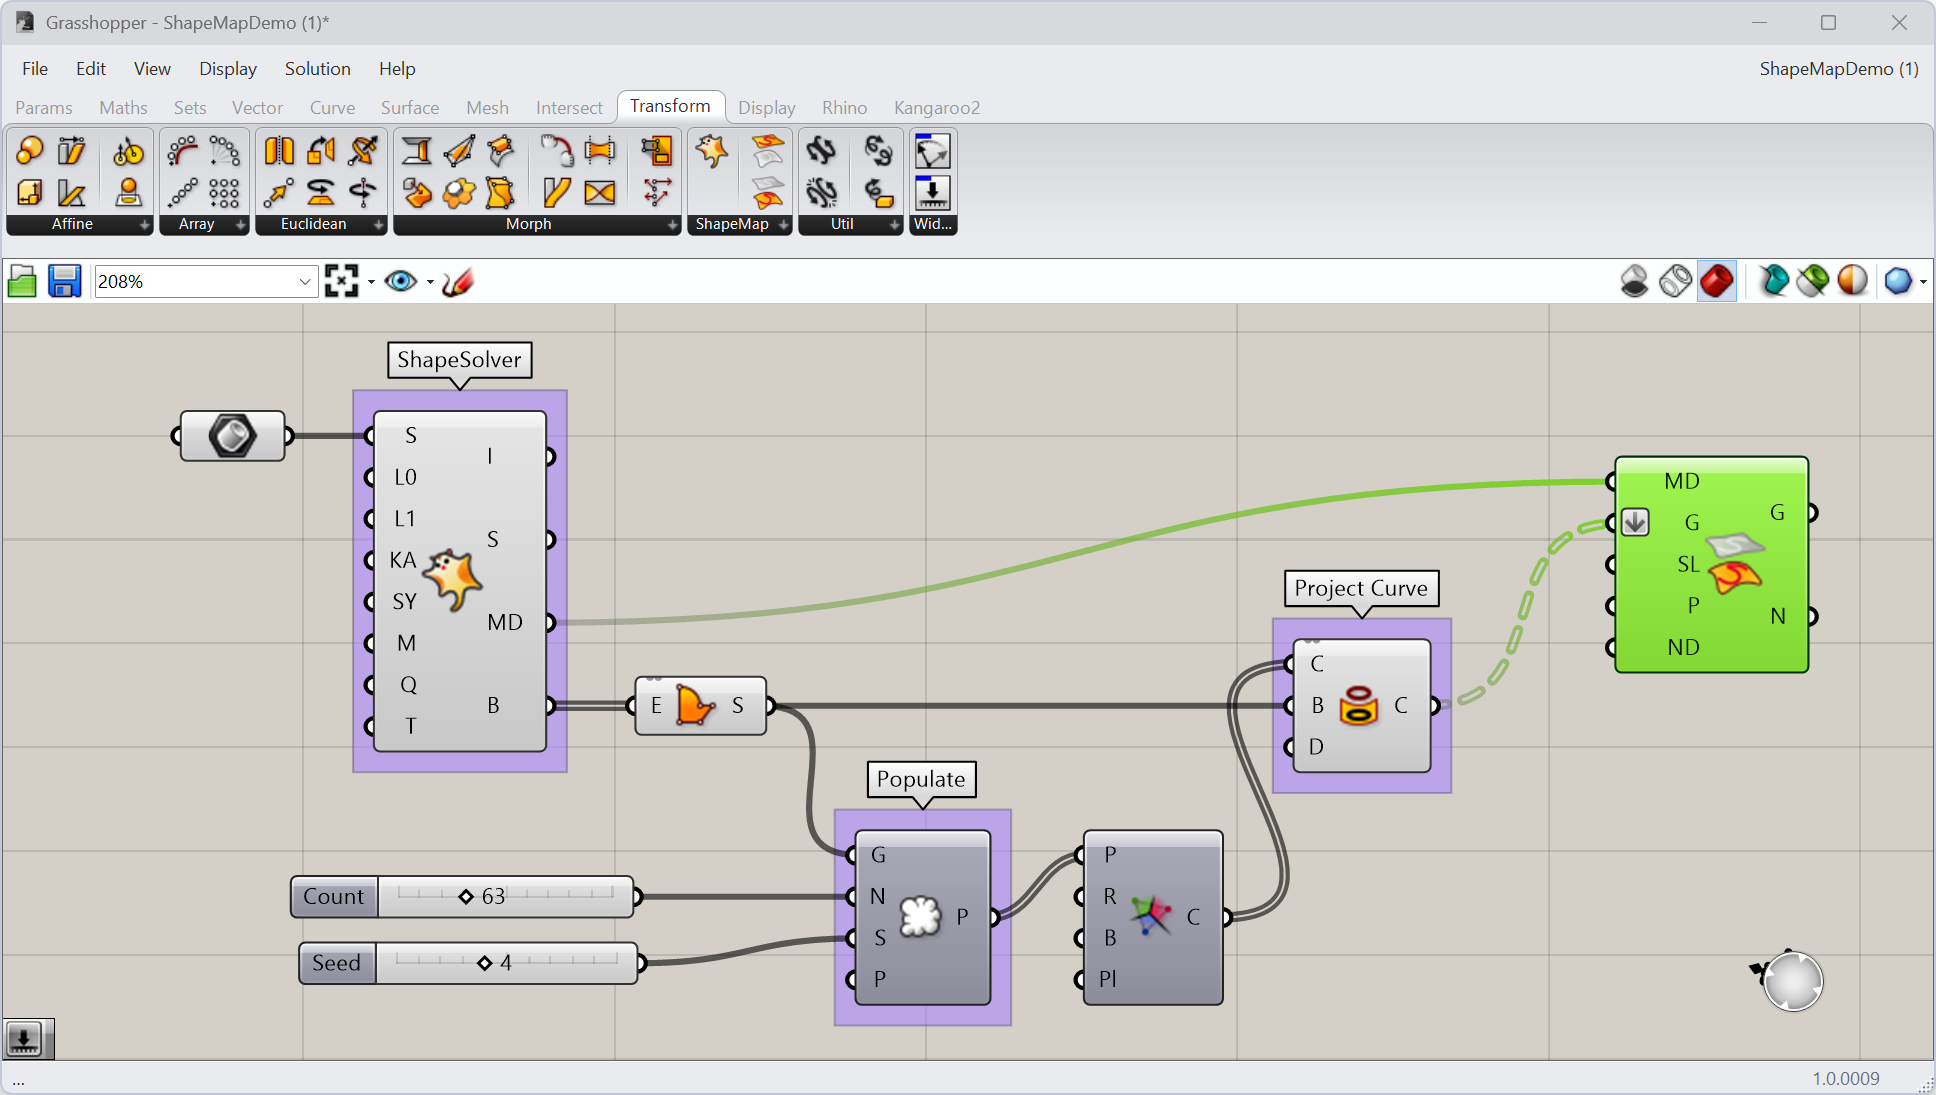Toggle only draw selected preview icon
Image resolution: width=1936 pixels, height=1095 pixels.
pyautogui.click(x=1773, y=281)
